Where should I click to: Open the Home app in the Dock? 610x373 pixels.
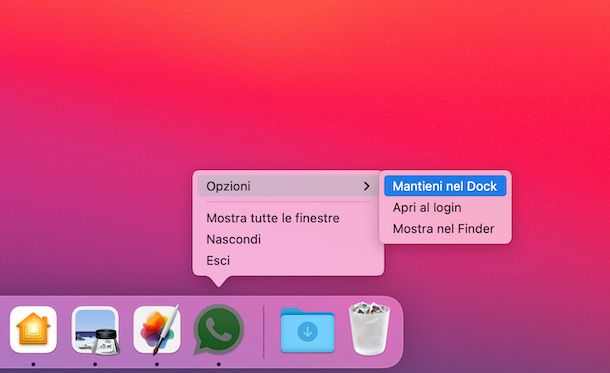(33, 330)
